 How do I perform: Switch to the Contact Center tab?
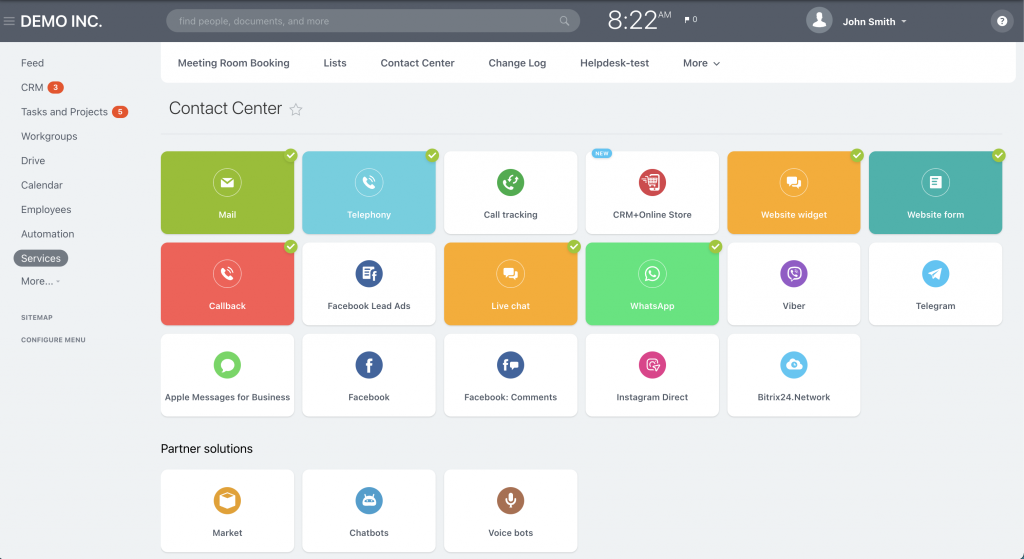coord(417,63)
